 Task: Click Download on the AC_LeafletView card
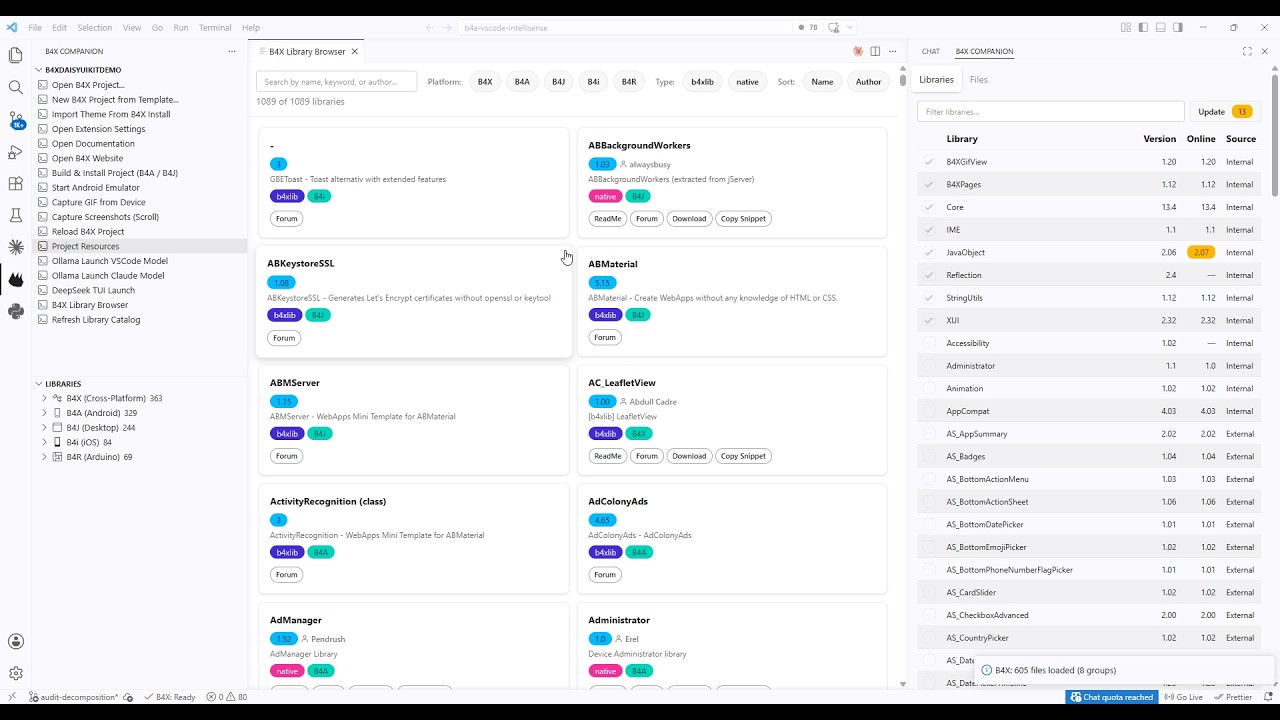(689, 456)
